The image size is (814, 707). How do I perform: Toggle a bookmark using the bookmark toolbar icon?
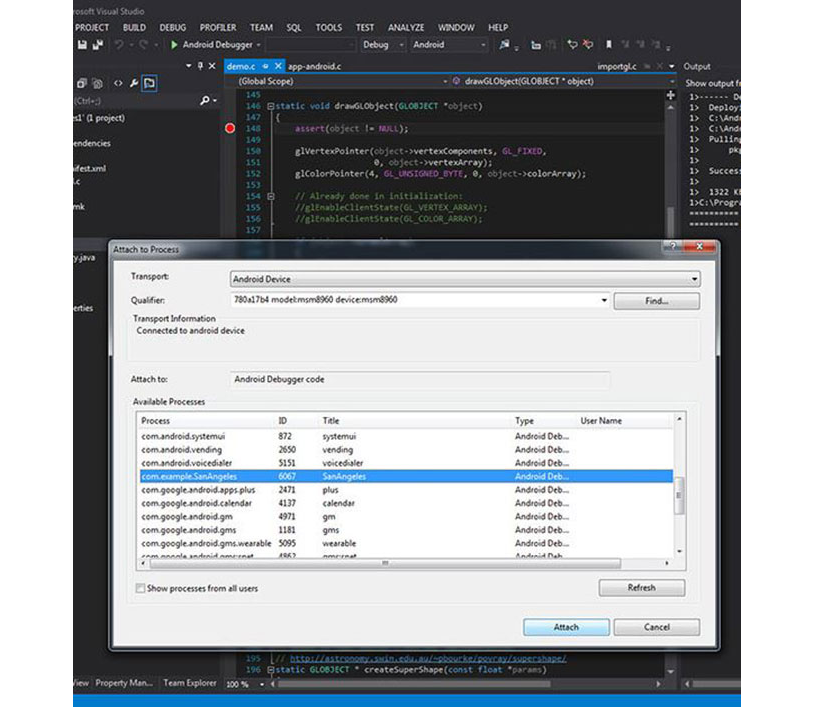[608, 45]
